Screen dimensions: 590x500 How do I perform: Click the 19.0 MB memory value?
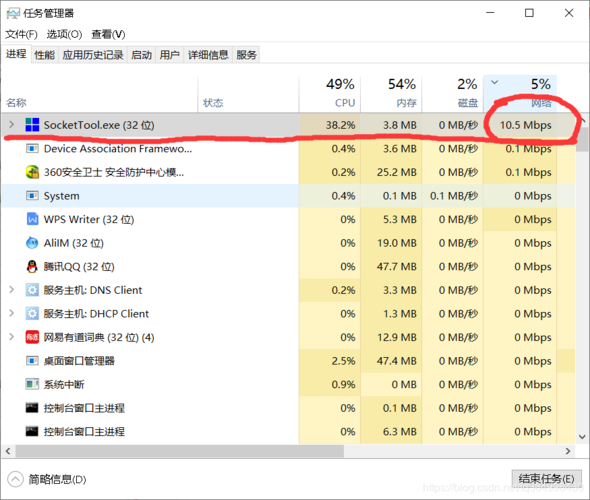pos(397,243)
